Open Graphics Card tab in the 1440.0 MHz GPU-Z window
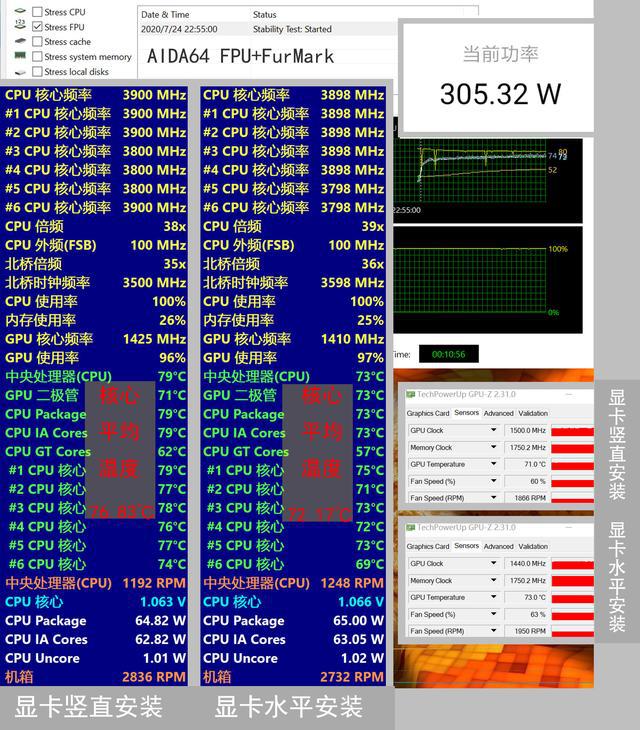The image size is (640, 730). point(428,547)
